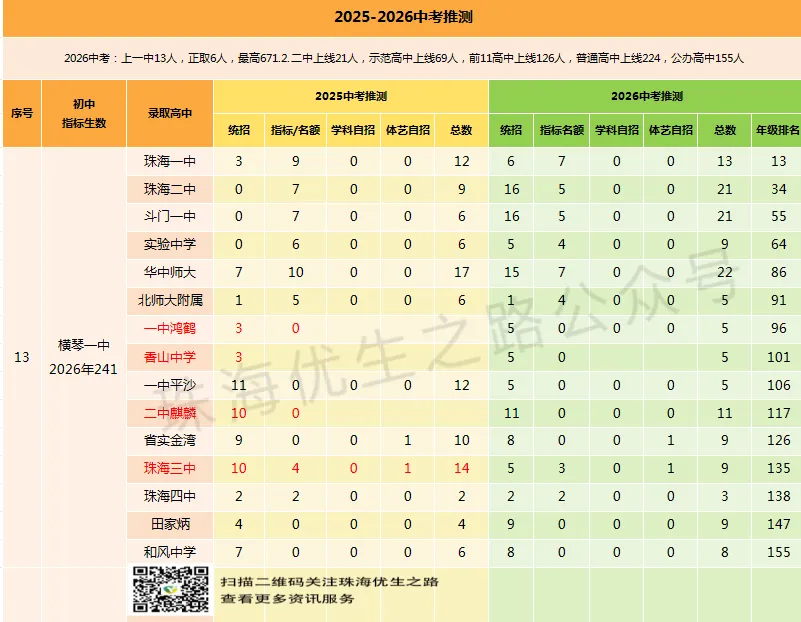Image resolution: width=801 pixels, height=622 pixels.
Task: Click the yellow '2025中考推测' group header
Action: pos(351,96)
